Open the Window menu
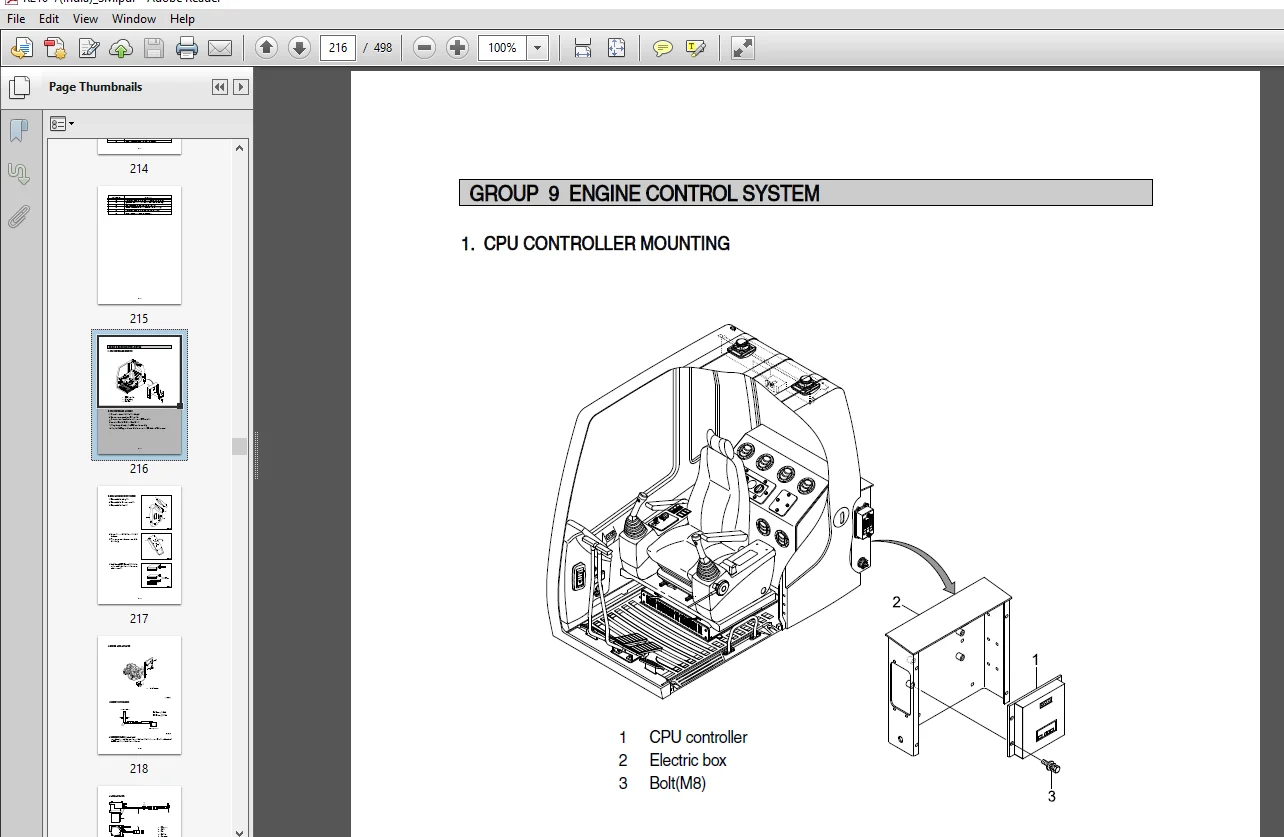 coord(134,19)
